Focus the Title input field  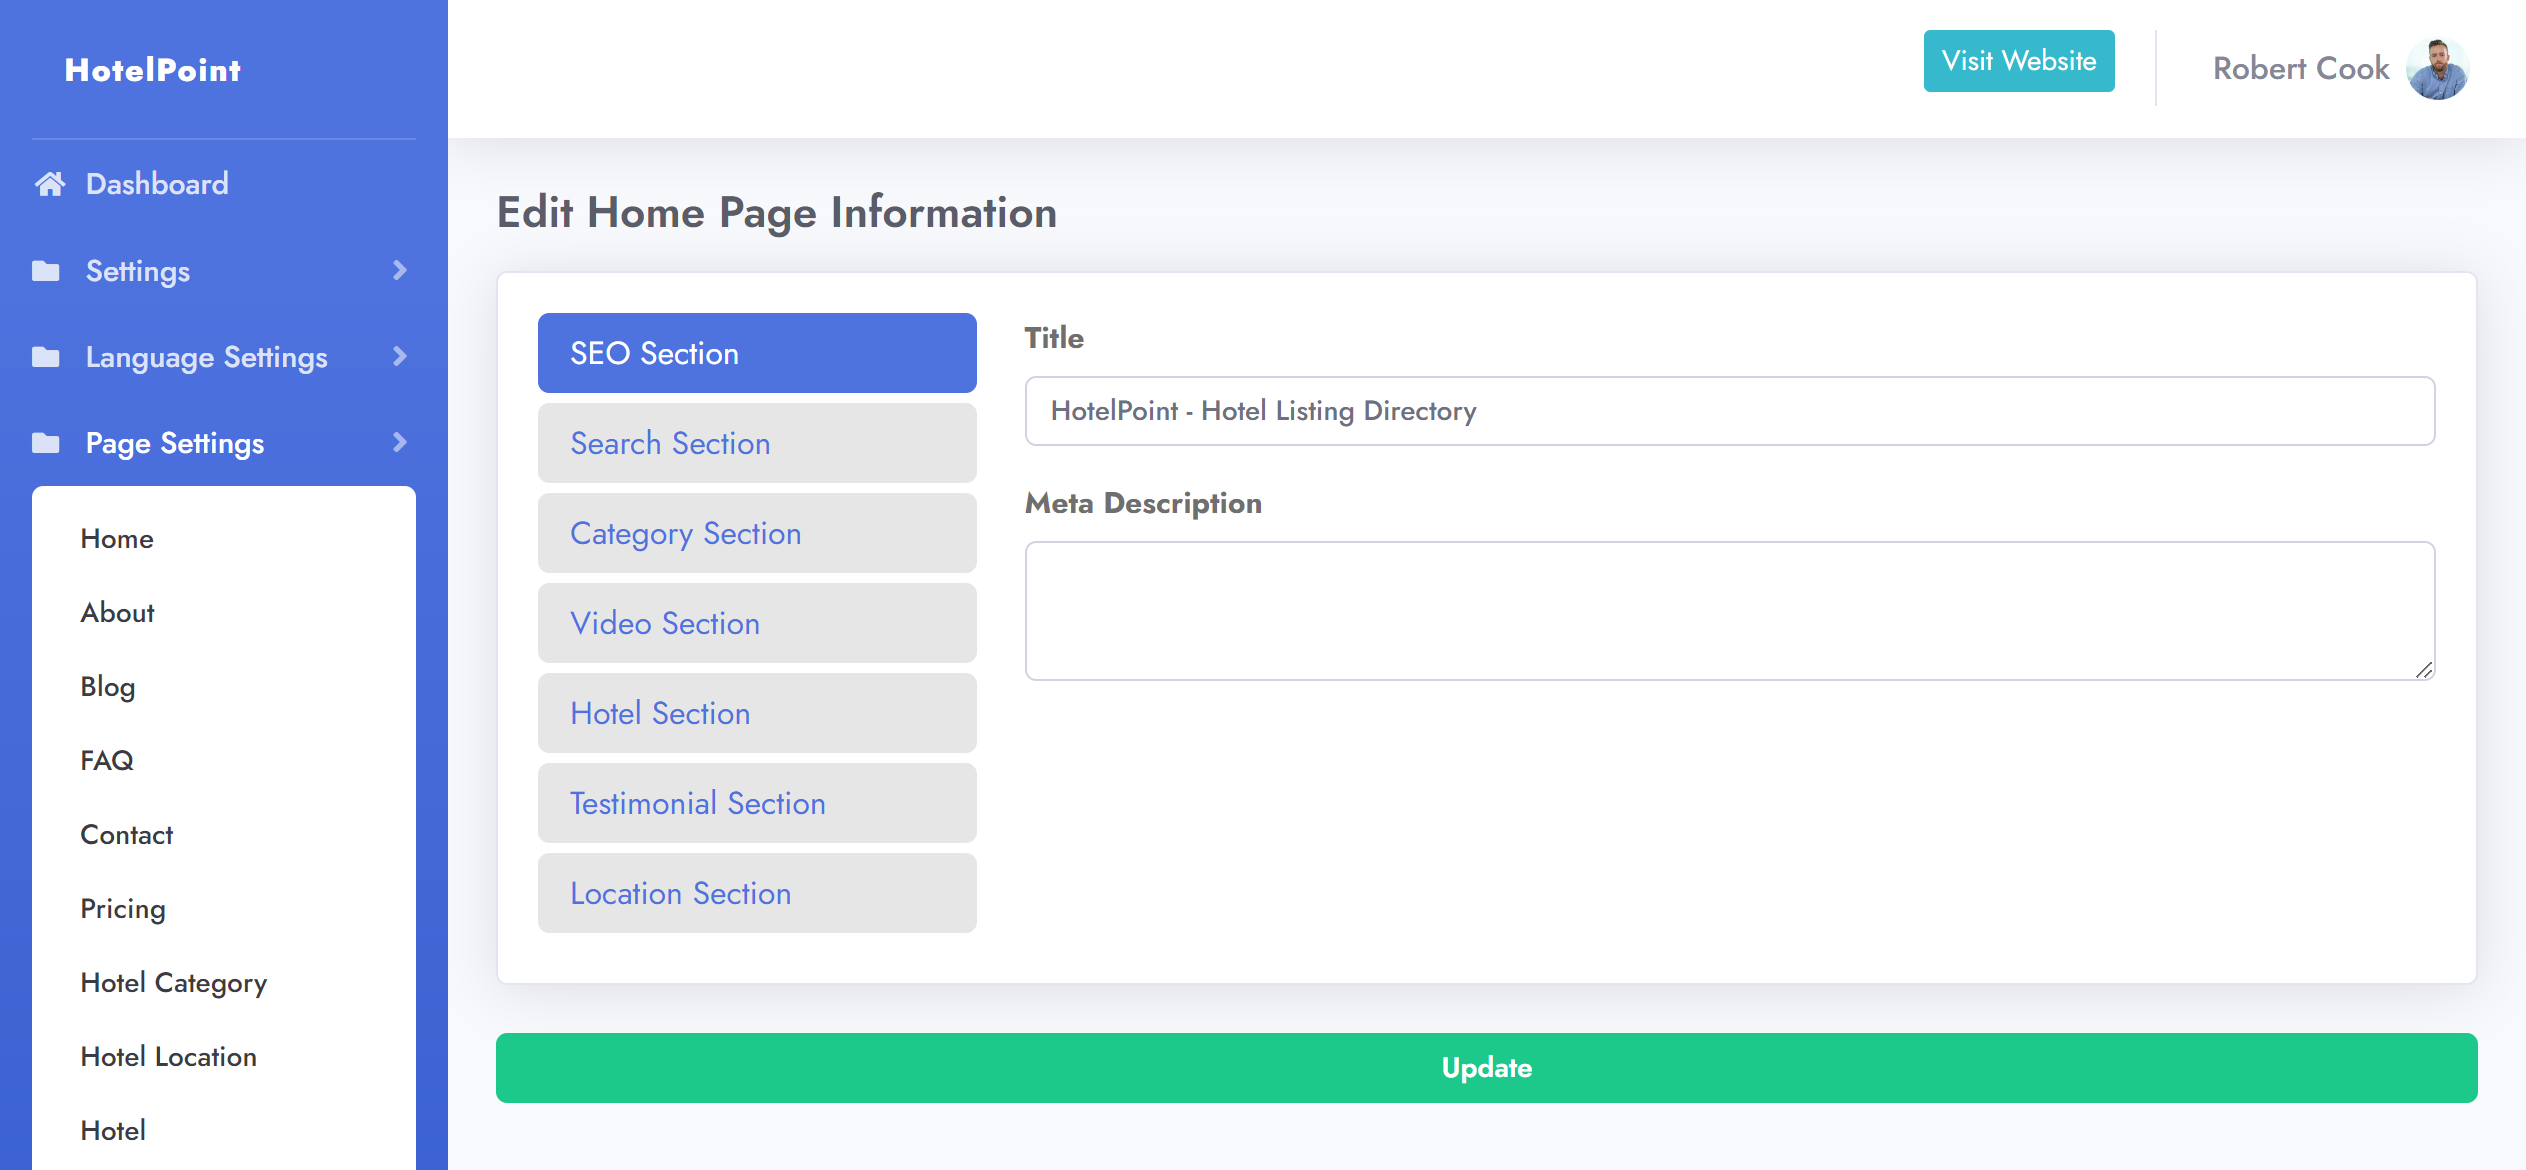1729,411
